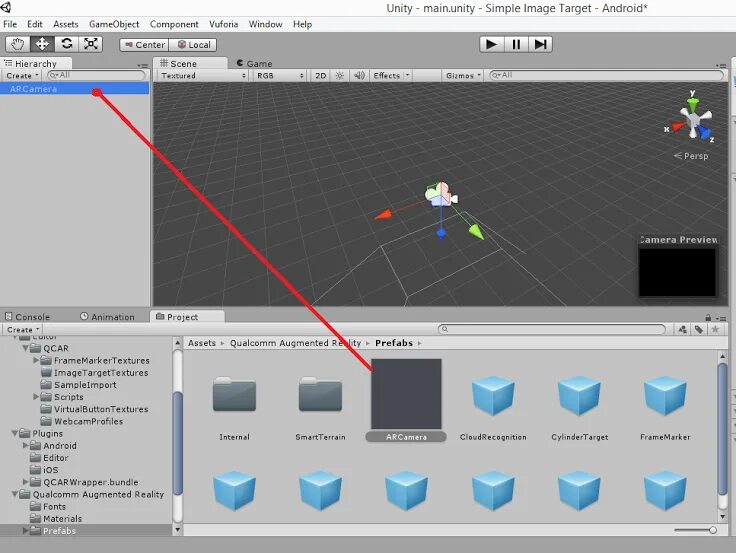Viewport: 736px width, 553px height.
Task: Select the Rotate tool
Action: [x=67, y=44]
